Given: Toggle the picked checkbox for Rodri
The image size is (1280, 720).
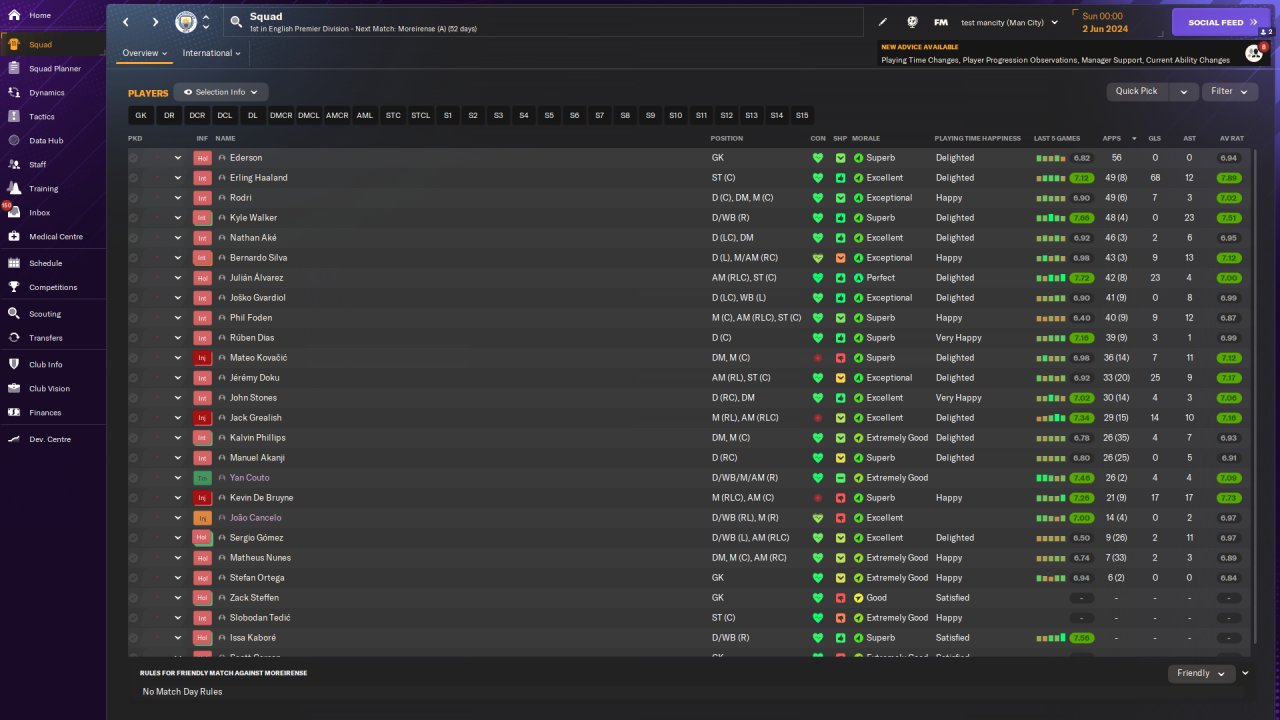Looking at the screenshot, I should pos(134,198).
